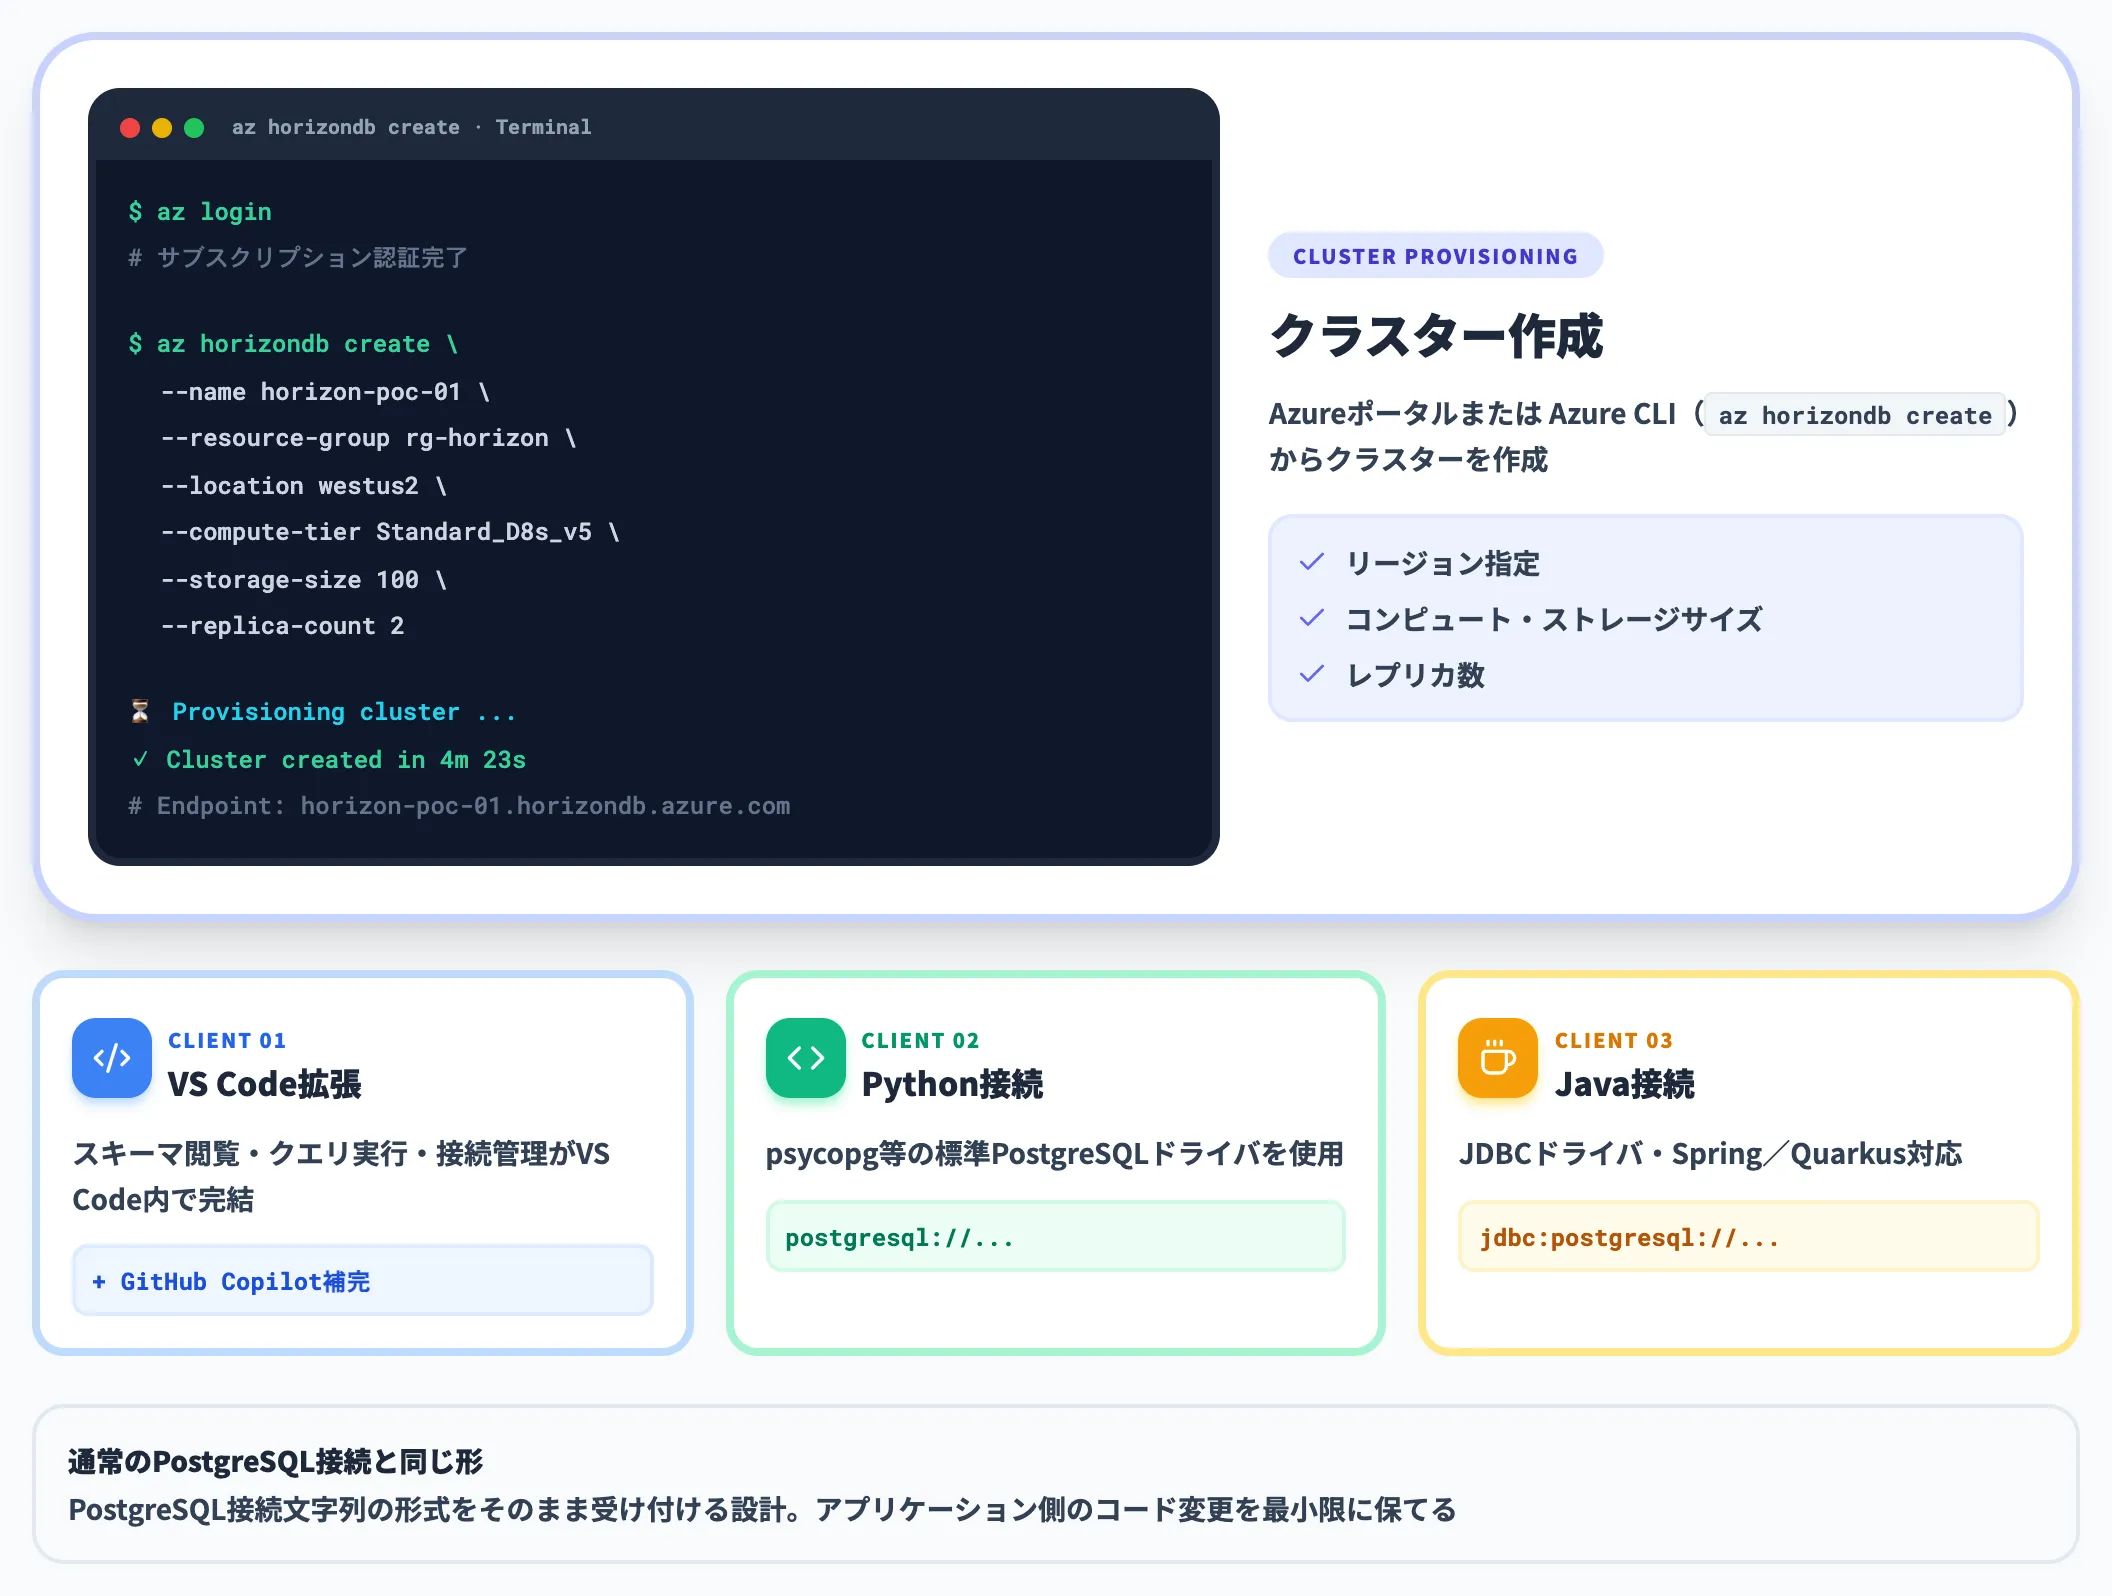Image resolution: width=2112 pixels, height=1596 pixels.
Task: Click the クラスター作成 heading
Action: pos(1436,335)
